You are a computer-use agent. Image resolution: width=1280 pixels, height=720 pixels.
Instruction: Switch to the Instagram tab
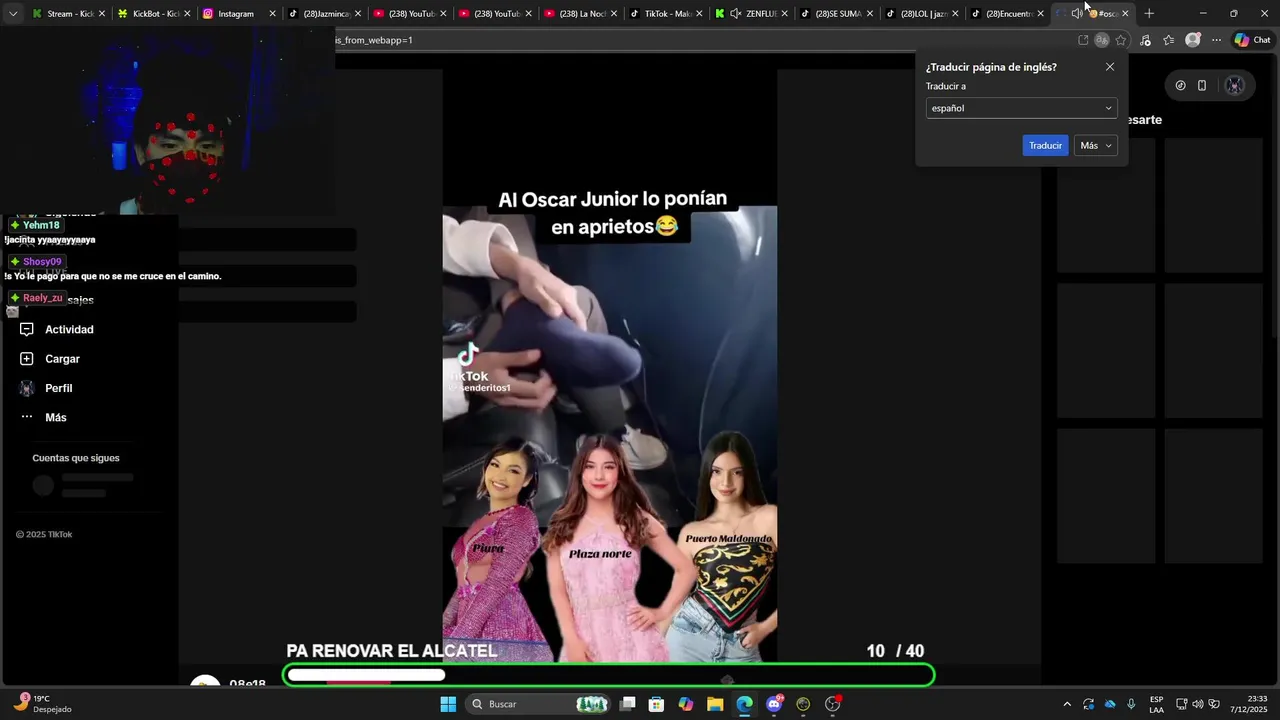click(239, 13)
